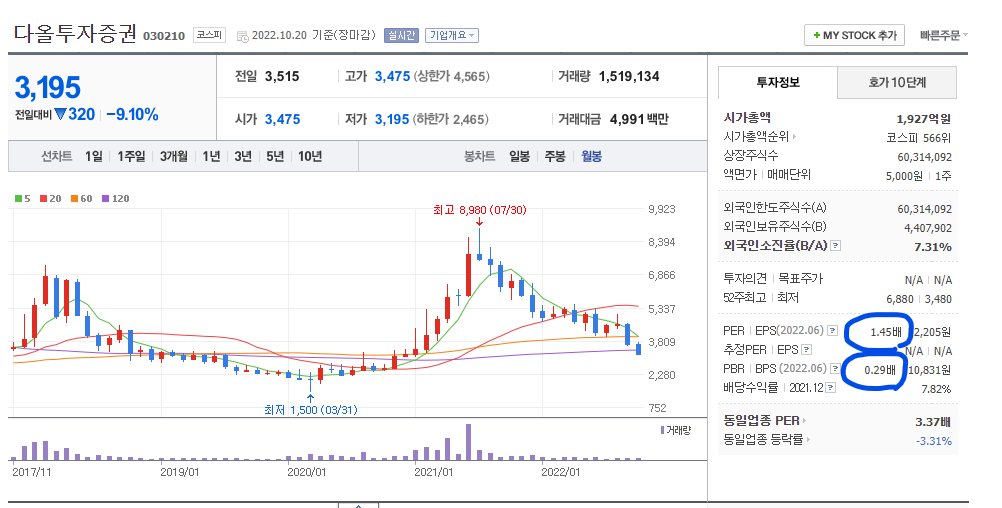Click the stock code 030210
1002x508 pixels.
[164, 36]
